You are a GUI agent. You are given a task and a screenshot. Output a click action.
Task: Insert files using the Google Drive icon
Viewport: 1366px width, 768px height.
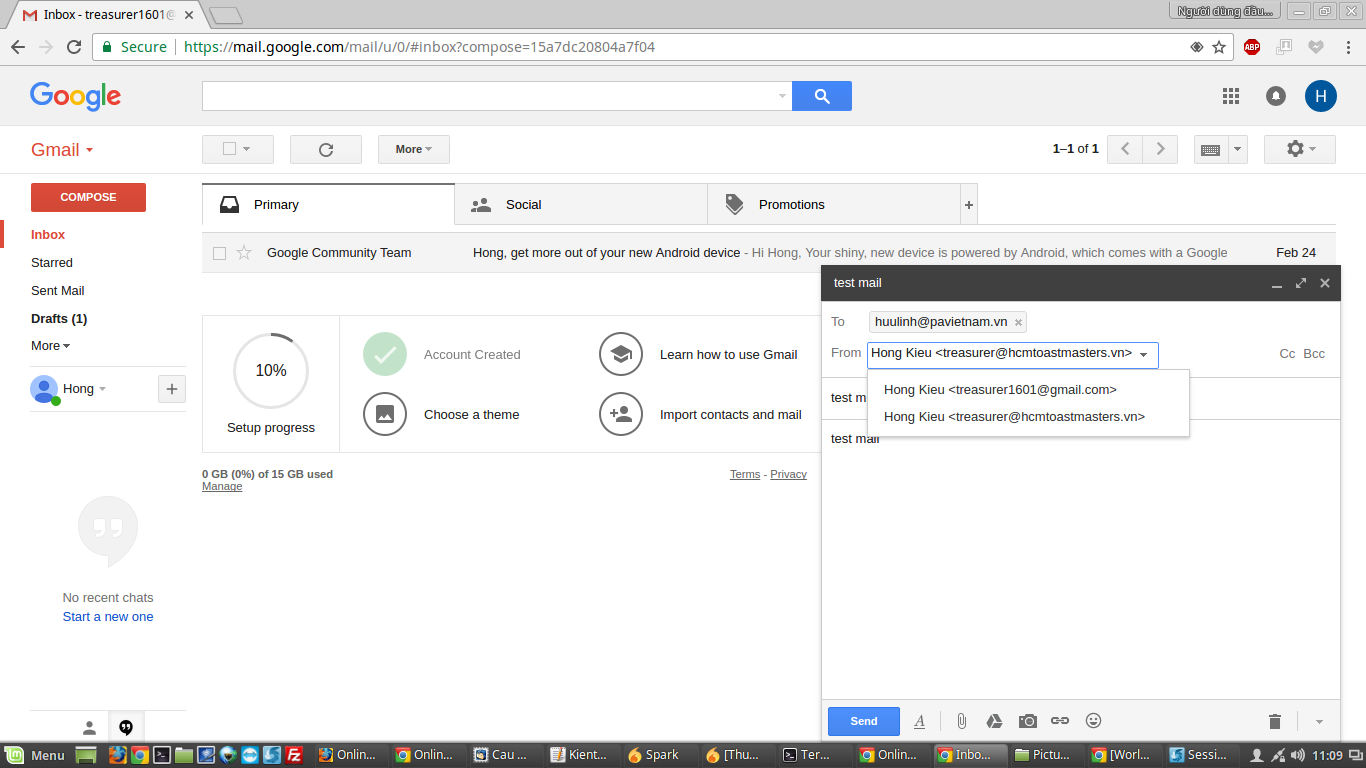(994, 721)
